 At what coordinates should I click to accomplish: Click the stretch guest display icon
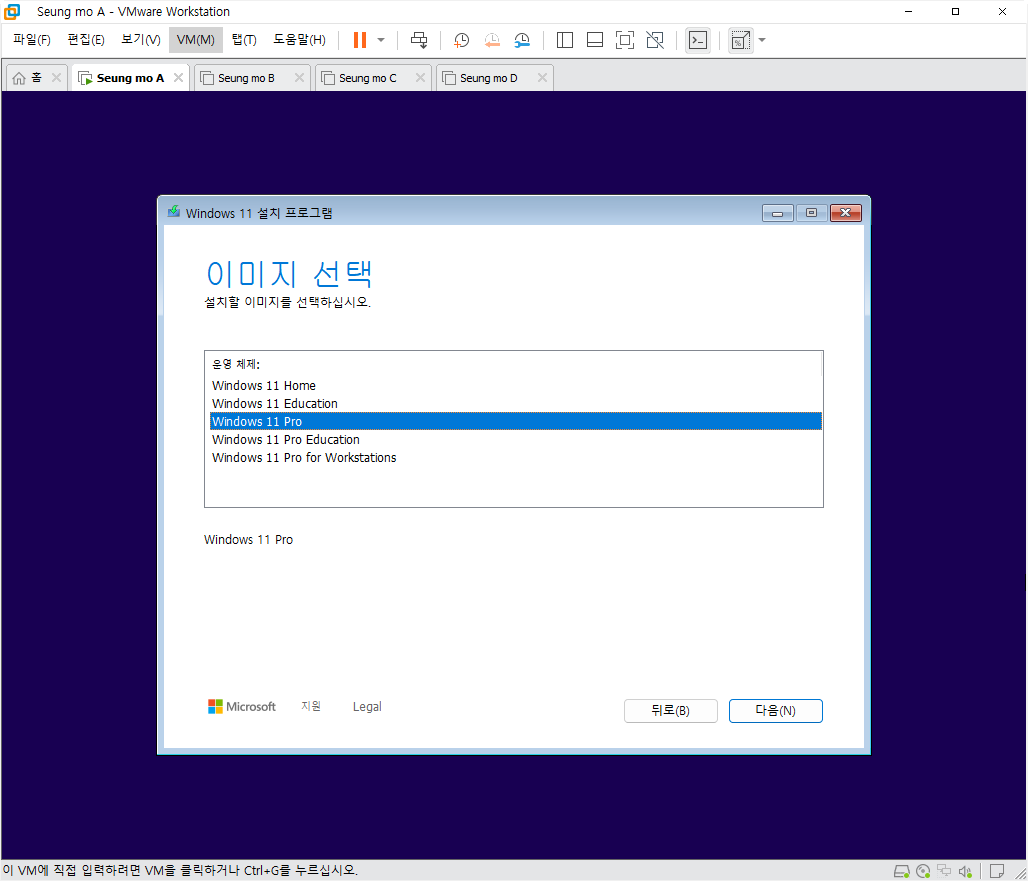740,40
